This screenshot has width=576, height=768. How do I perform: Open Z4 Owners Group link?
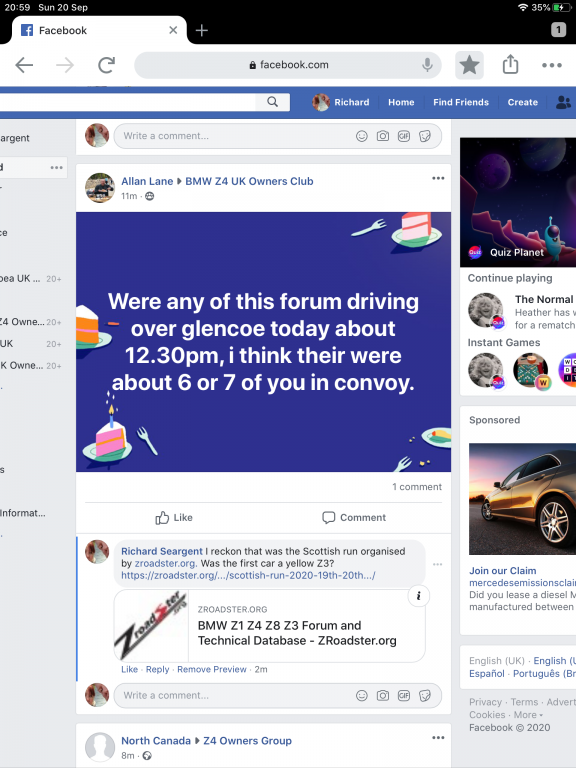(x=247, y=741)
